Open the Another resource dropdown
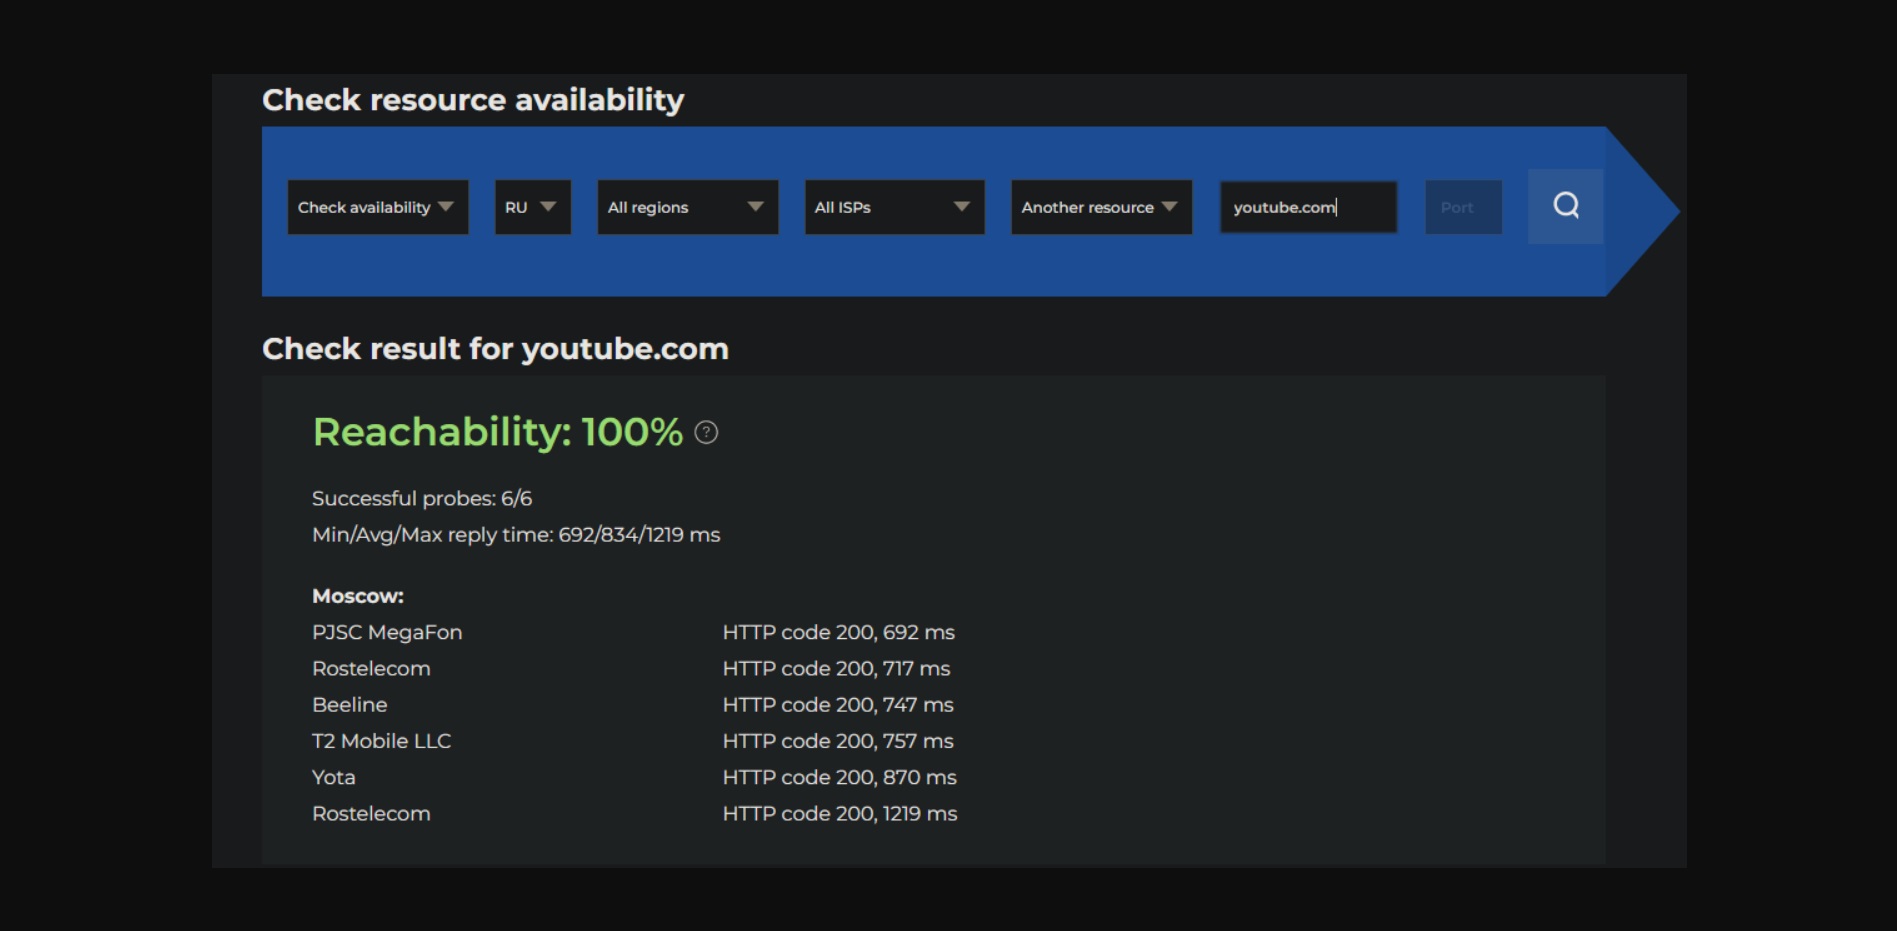Image resolution: width=1897 pixels, height=931 pixels. (x=1102, y=207)
